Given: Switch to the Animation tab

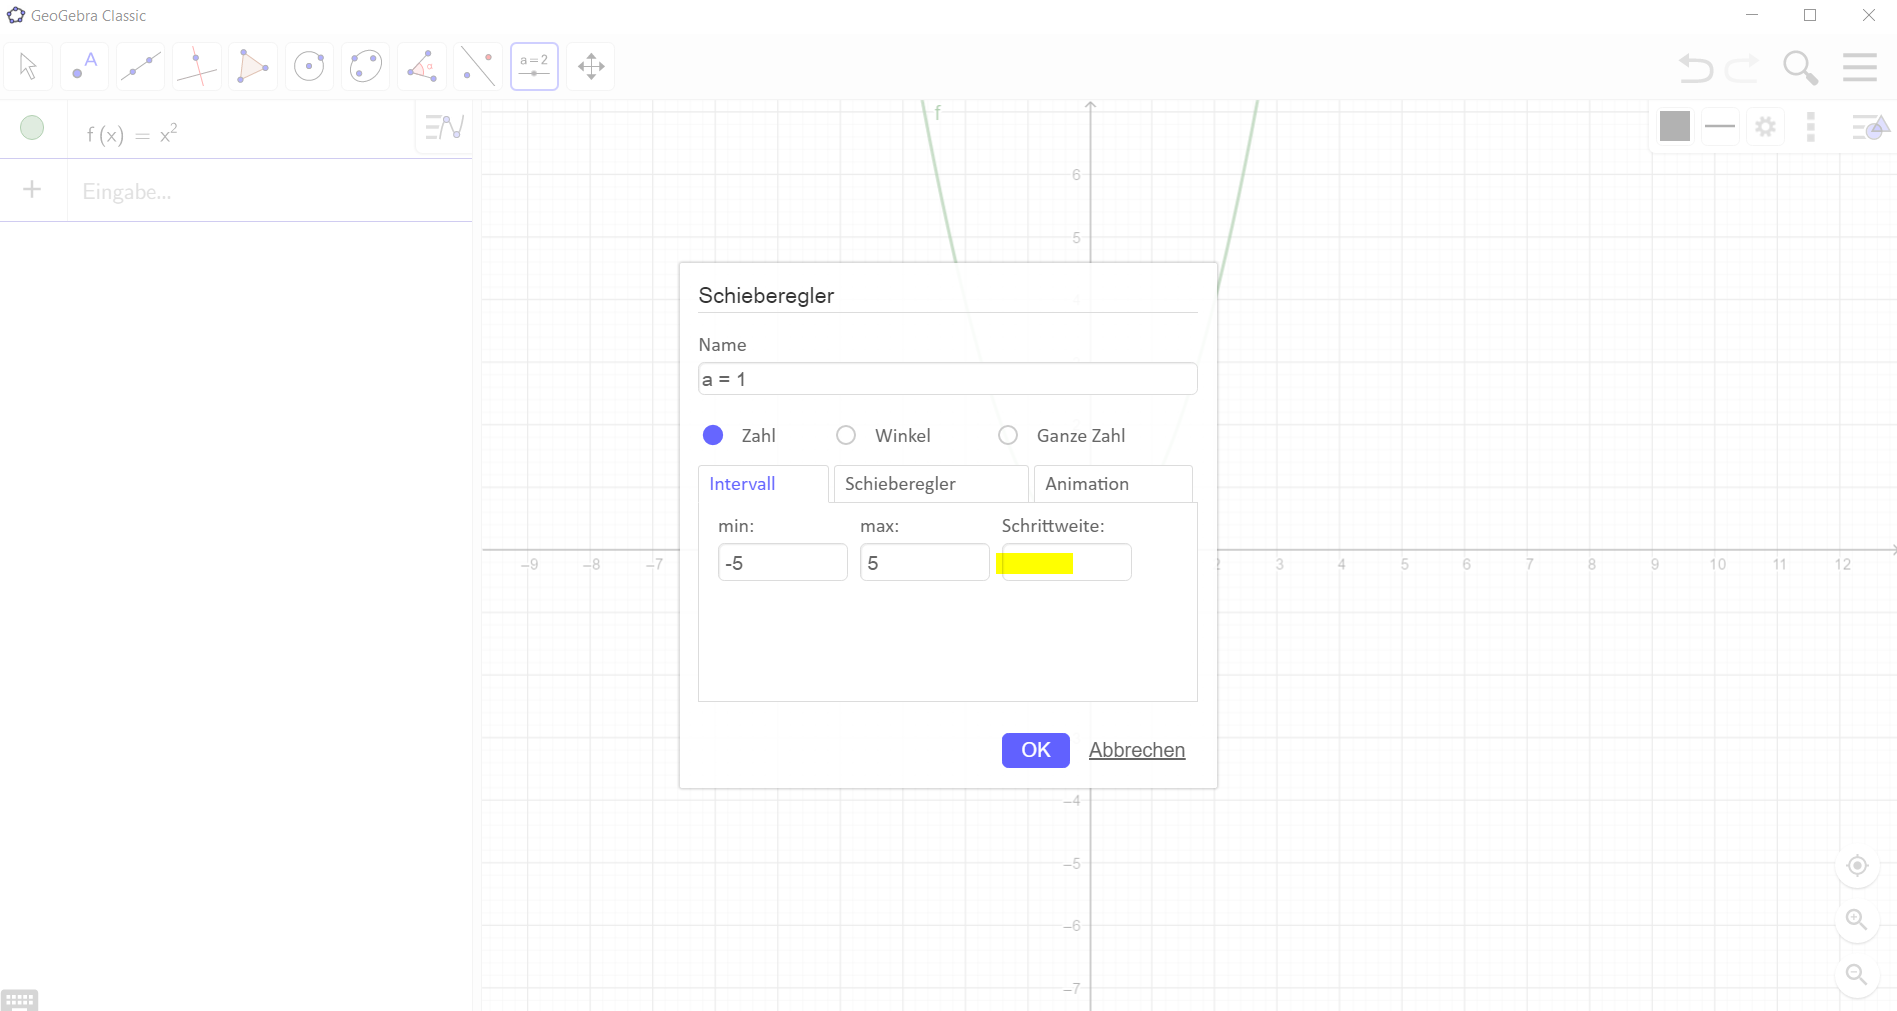Looking at the screenshot, I should (1112, 484).
